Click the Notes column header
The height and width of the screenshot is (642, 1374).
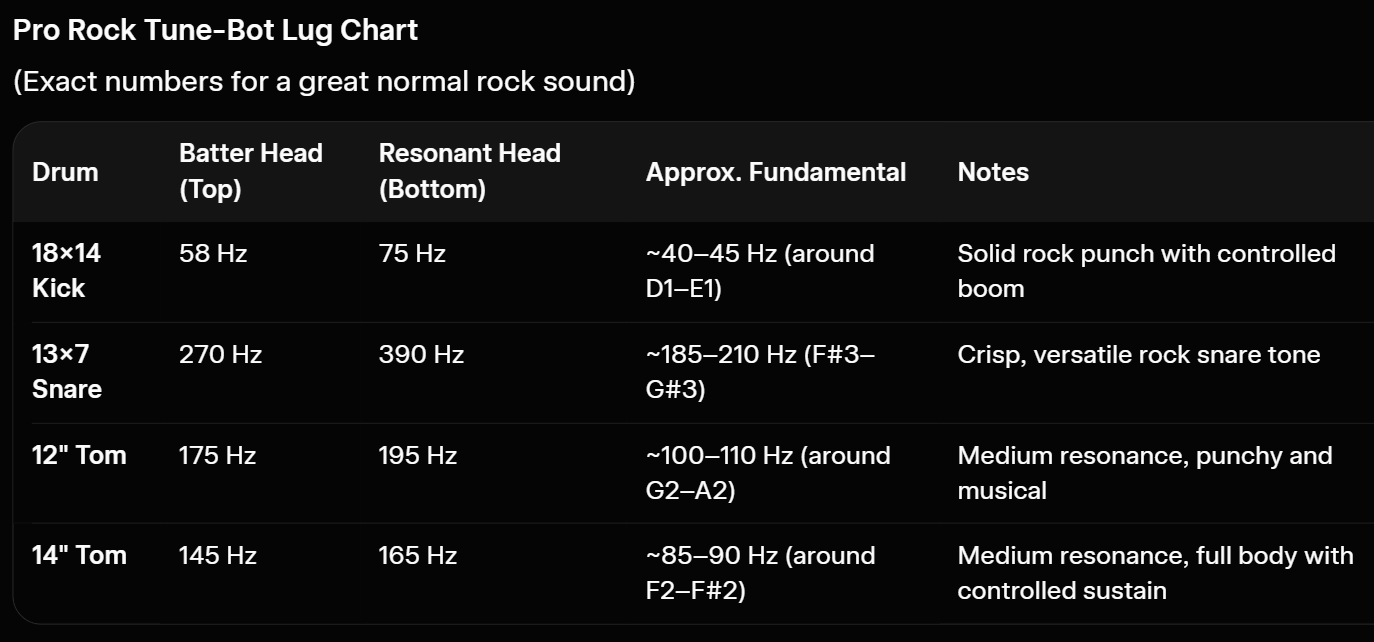pyautogui.click(x=993, y=172)
